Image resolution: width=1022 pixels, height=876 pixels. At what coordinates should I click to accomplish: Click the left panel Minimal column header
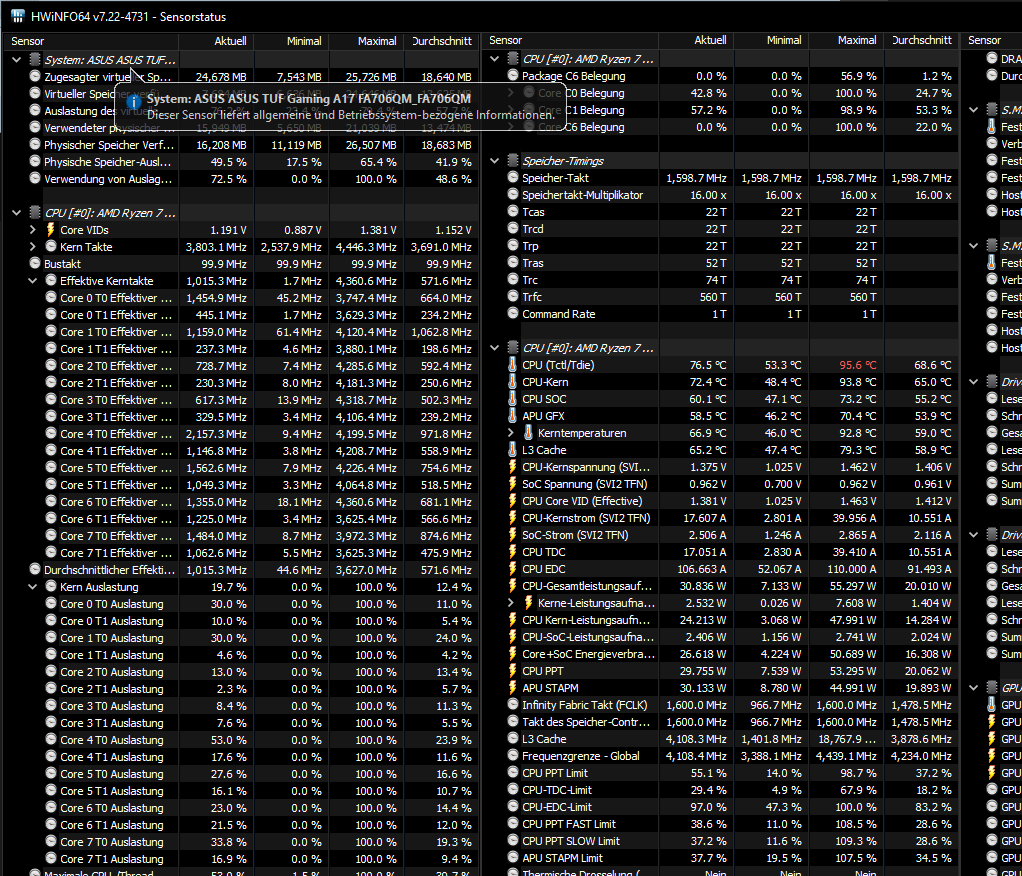[291, 40]
